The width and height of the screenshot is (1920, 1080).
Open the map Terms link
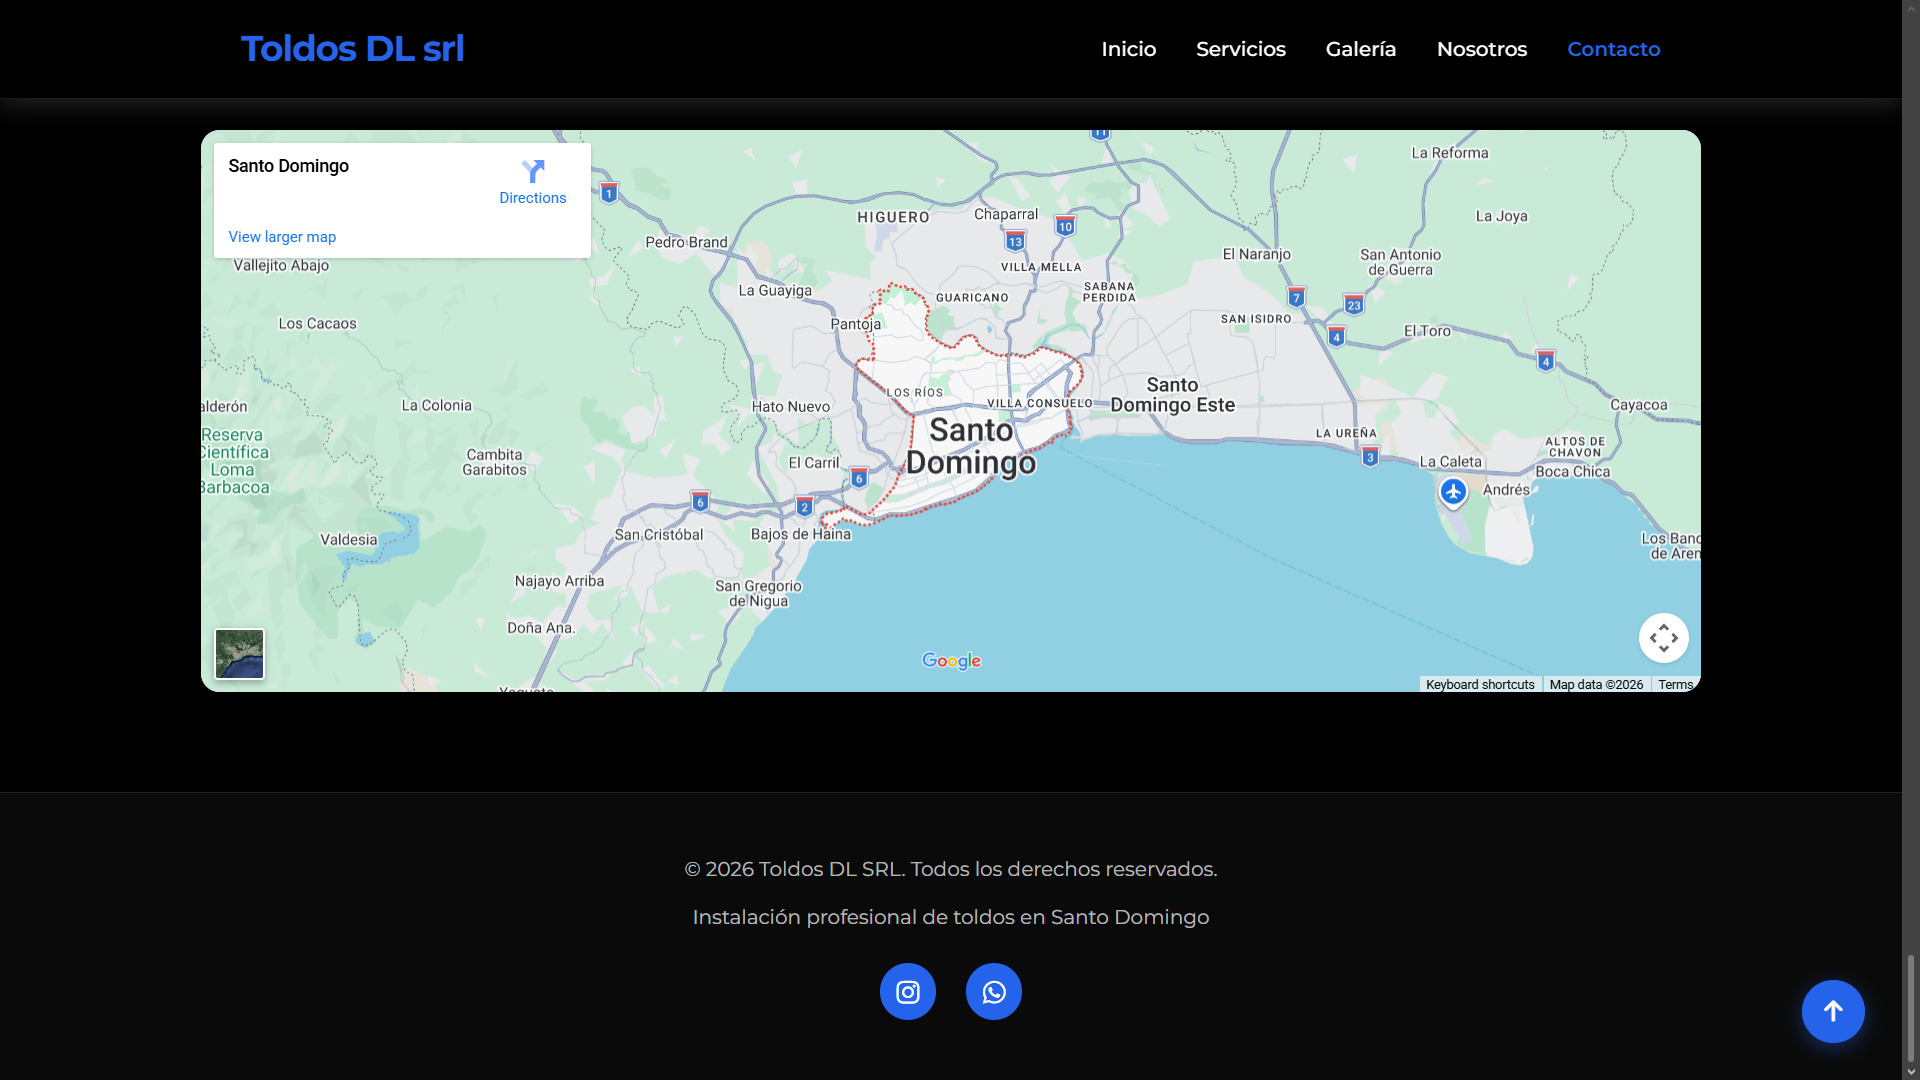1675,685
